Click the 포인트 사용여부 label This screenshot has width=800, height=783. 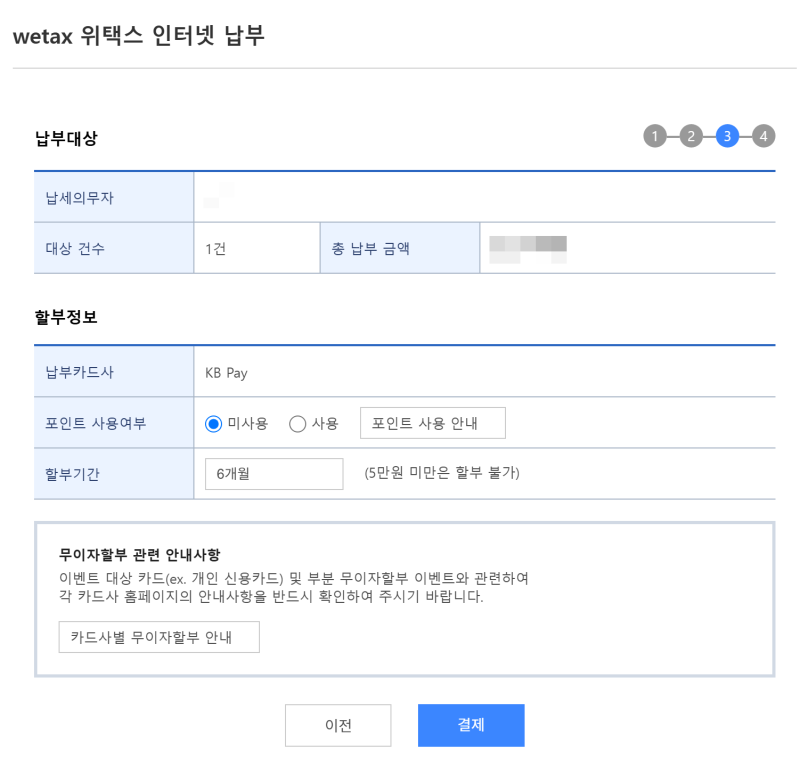[x=95, y=423]
